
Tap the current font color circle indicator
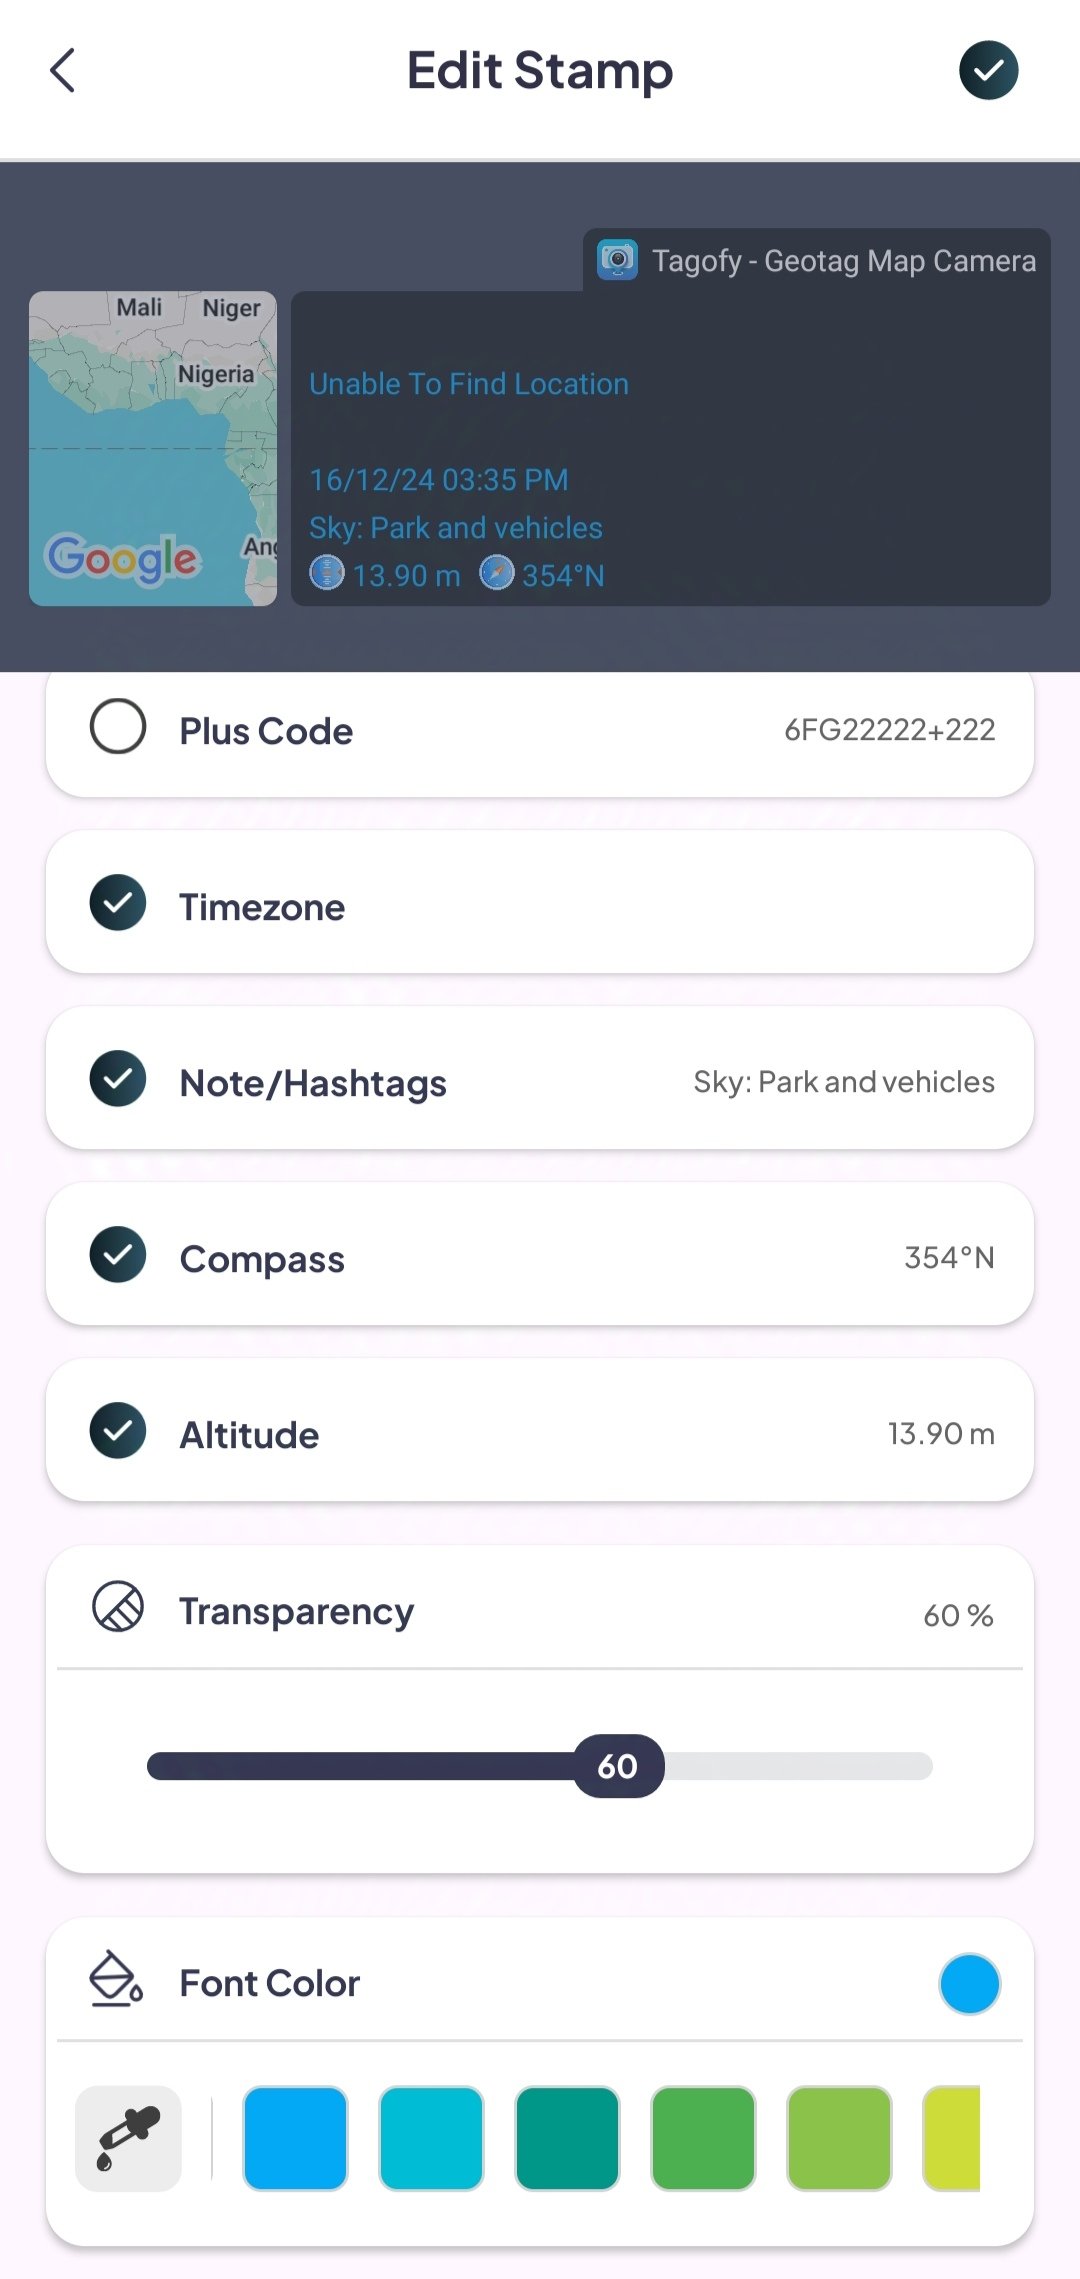click(x=969, y=1983)
